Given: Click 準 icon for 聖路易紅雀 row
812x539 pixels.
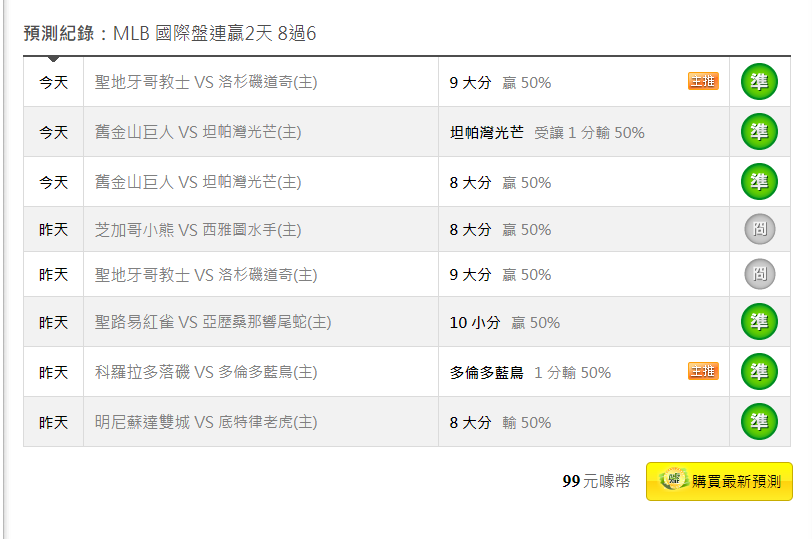Looking at the screenshot, I should click(759, 322).
